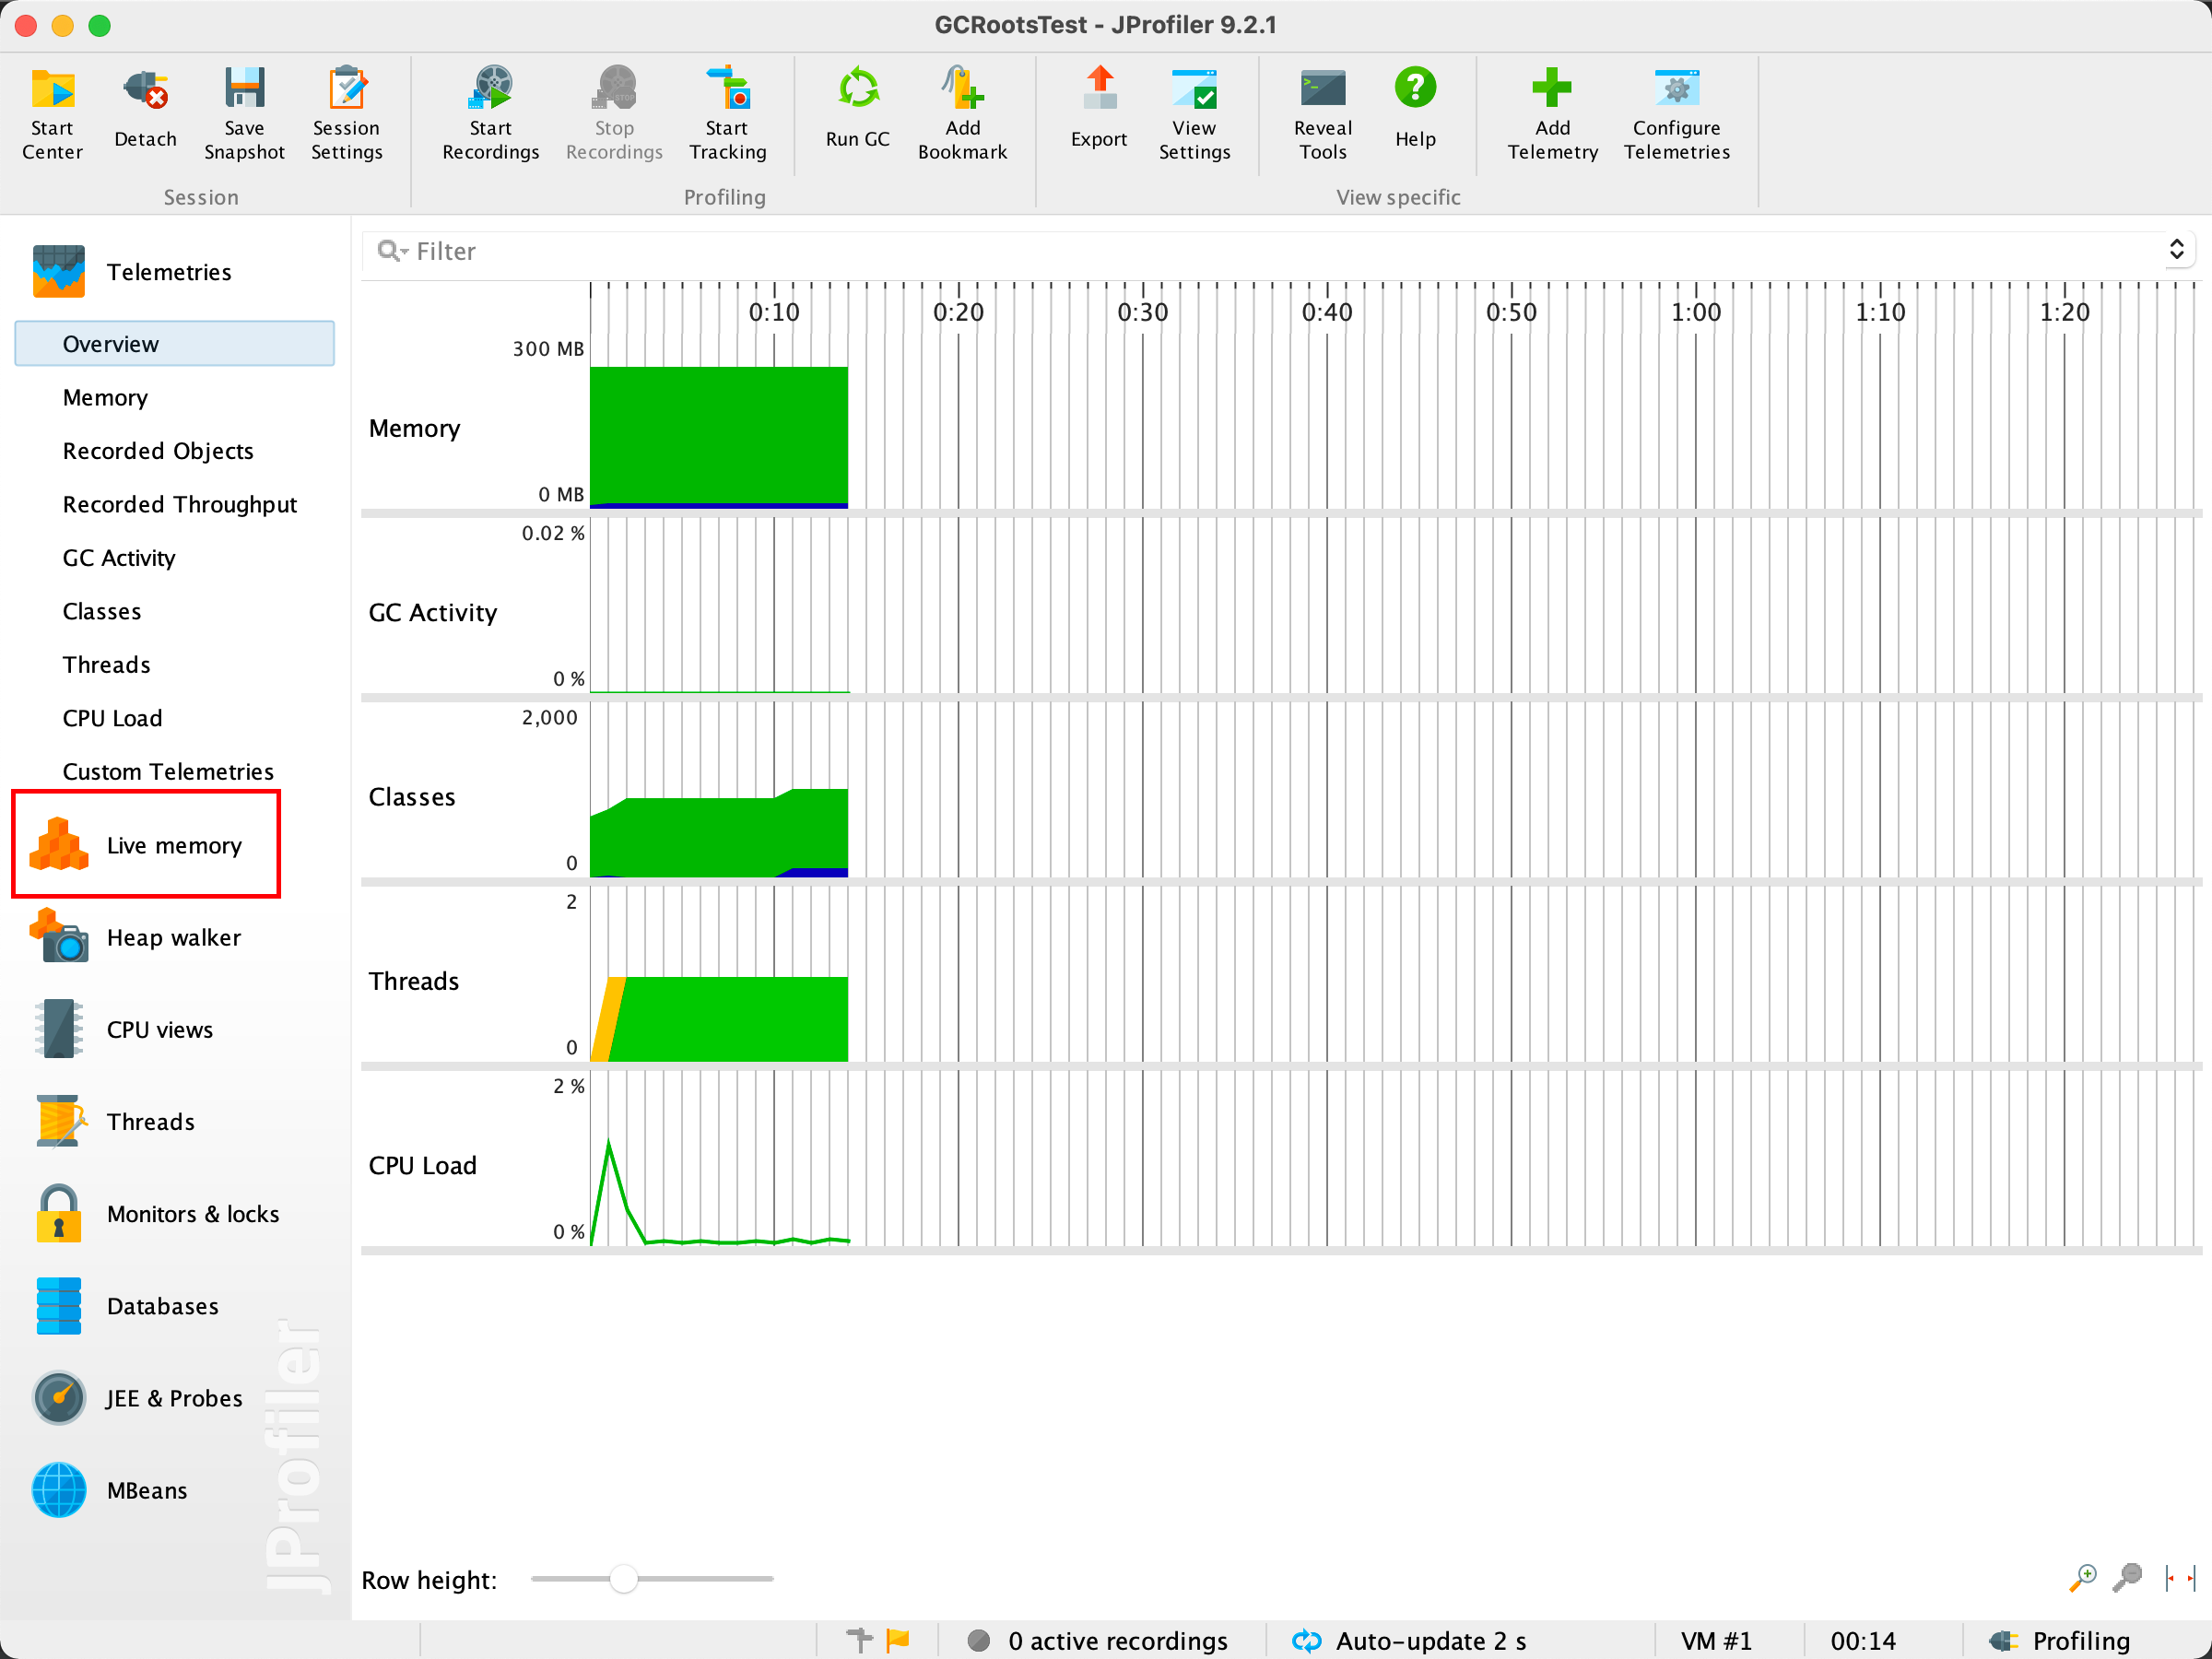
Task: Open the Telemetries section
Action: click(x=130, y=272)
